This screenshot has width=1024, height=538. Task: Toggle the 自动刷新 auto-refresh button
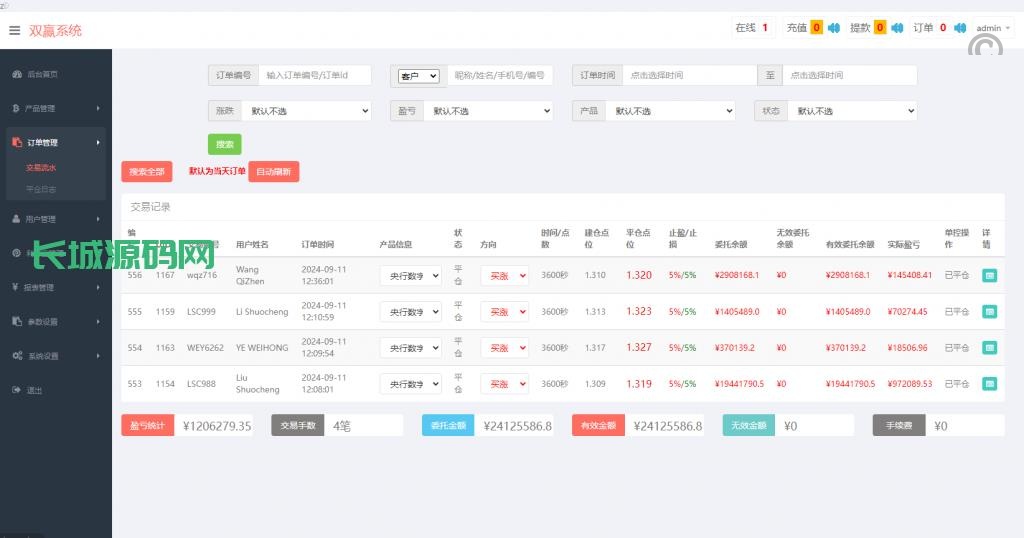pos(273,171)
